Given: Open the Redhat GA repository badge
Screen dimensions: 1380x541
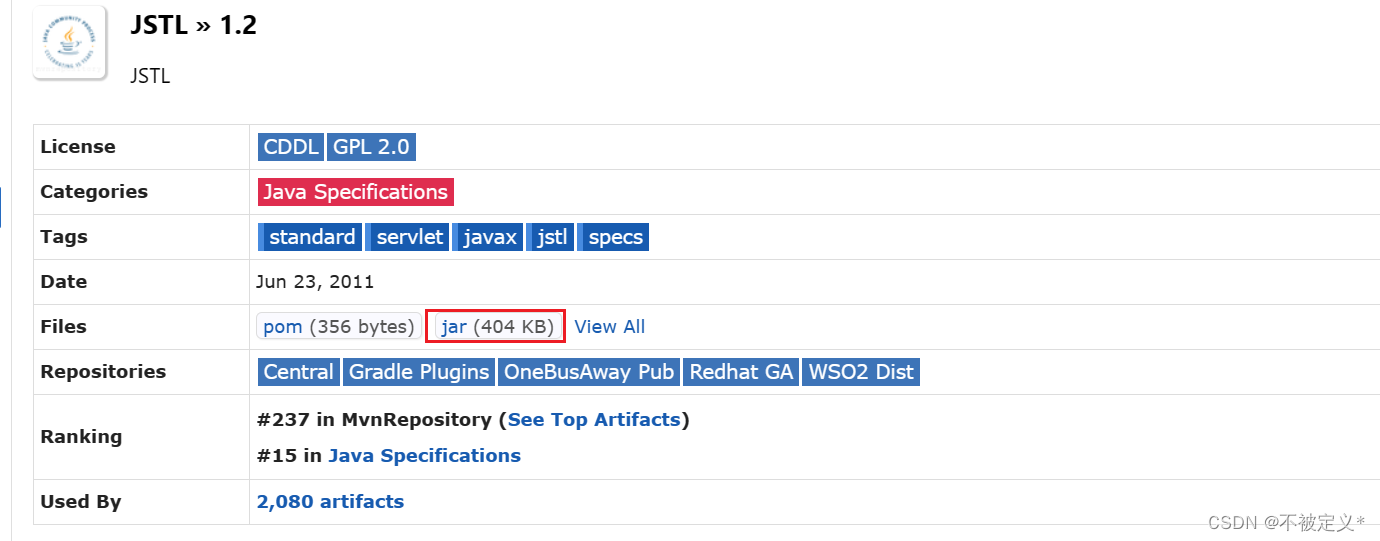Looking at the screenshot, I should coord(742,372).
